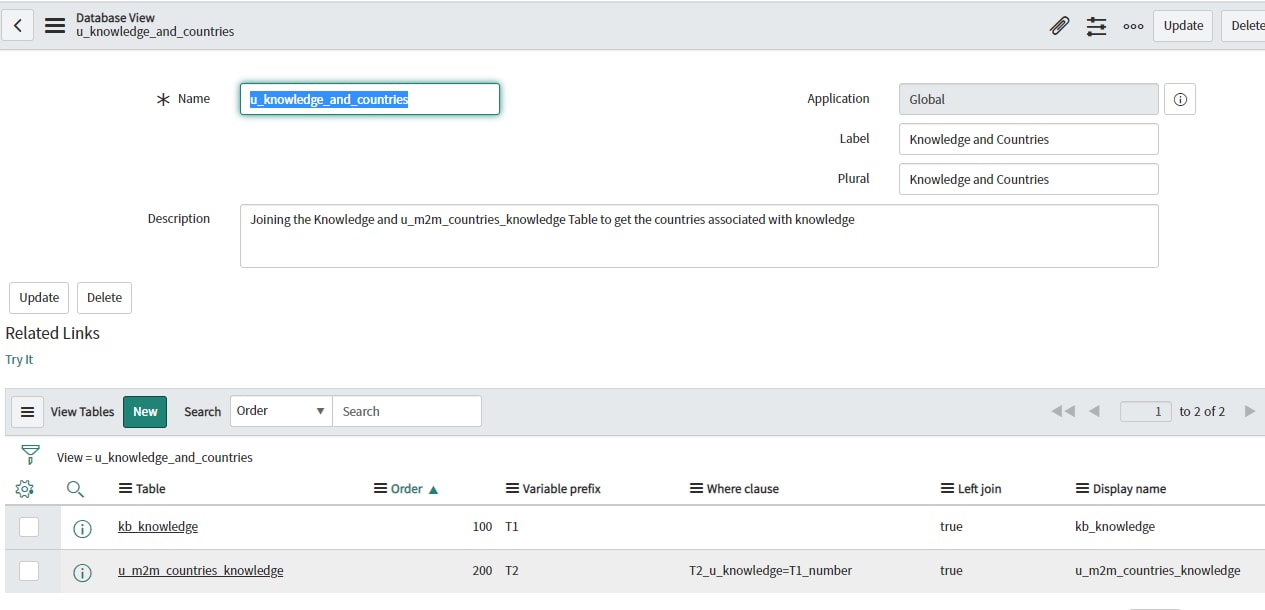Click the page number input box
Screen dimensions: 1265x610
click(x=1146, y=411)
